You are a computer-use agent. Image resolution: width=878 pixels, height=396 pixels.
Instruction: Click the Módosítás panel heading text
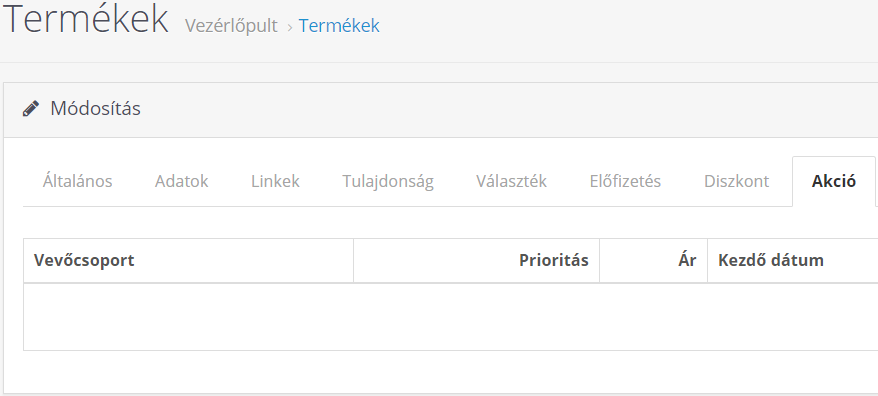pyautogui.click(x=95, y=108)
